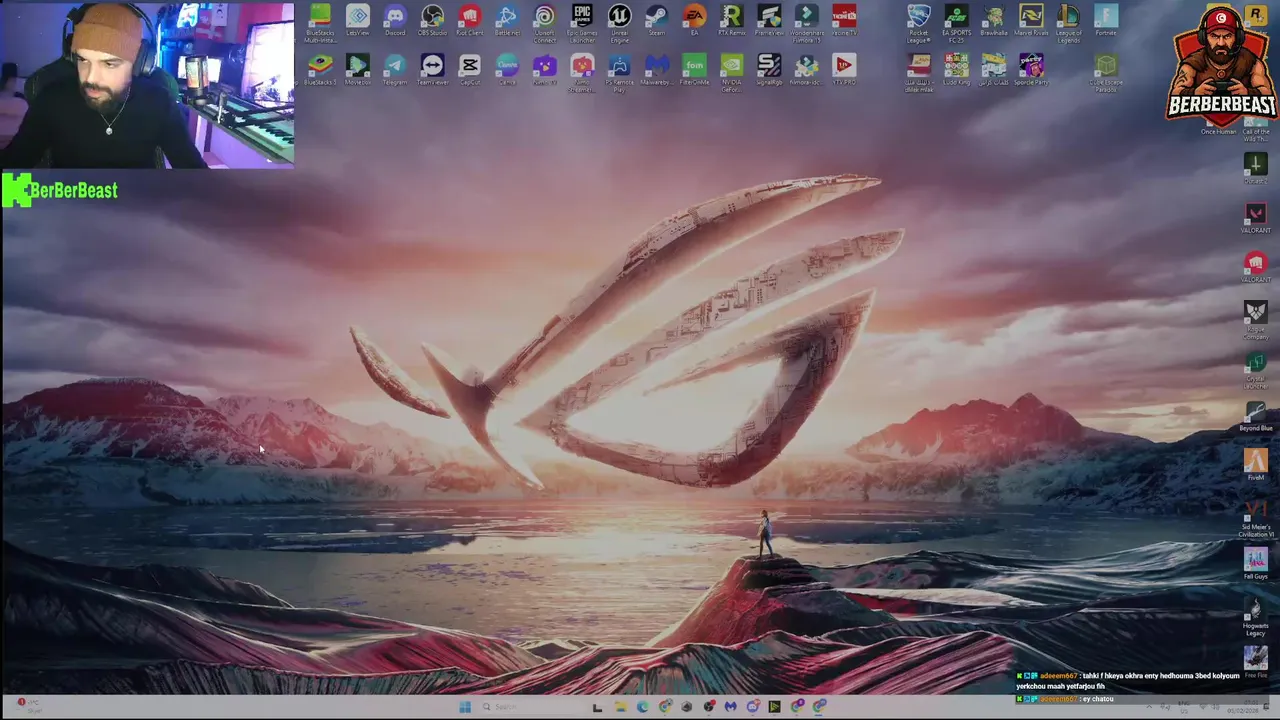The height and width of the screenshot is (720, 1280).
Task: Open Windows Start menu button
Action: click(x=465, y=707)
